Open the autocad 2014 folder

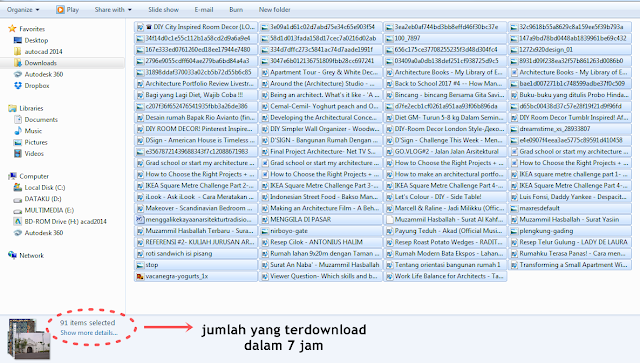tap(43, 51)
